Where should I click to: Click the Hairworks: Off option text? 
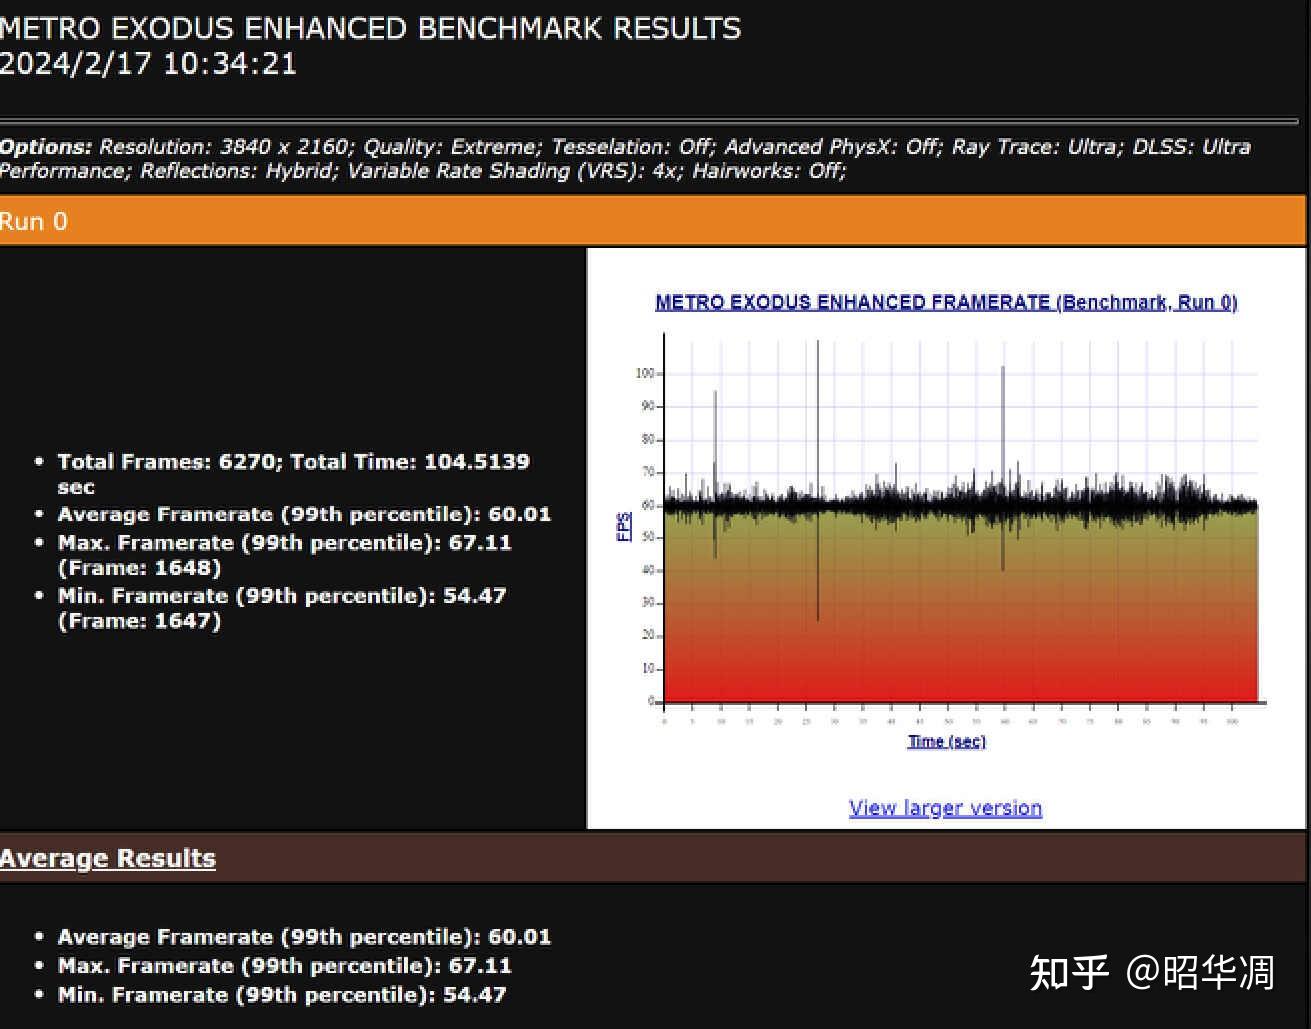[x=769, y=171]
